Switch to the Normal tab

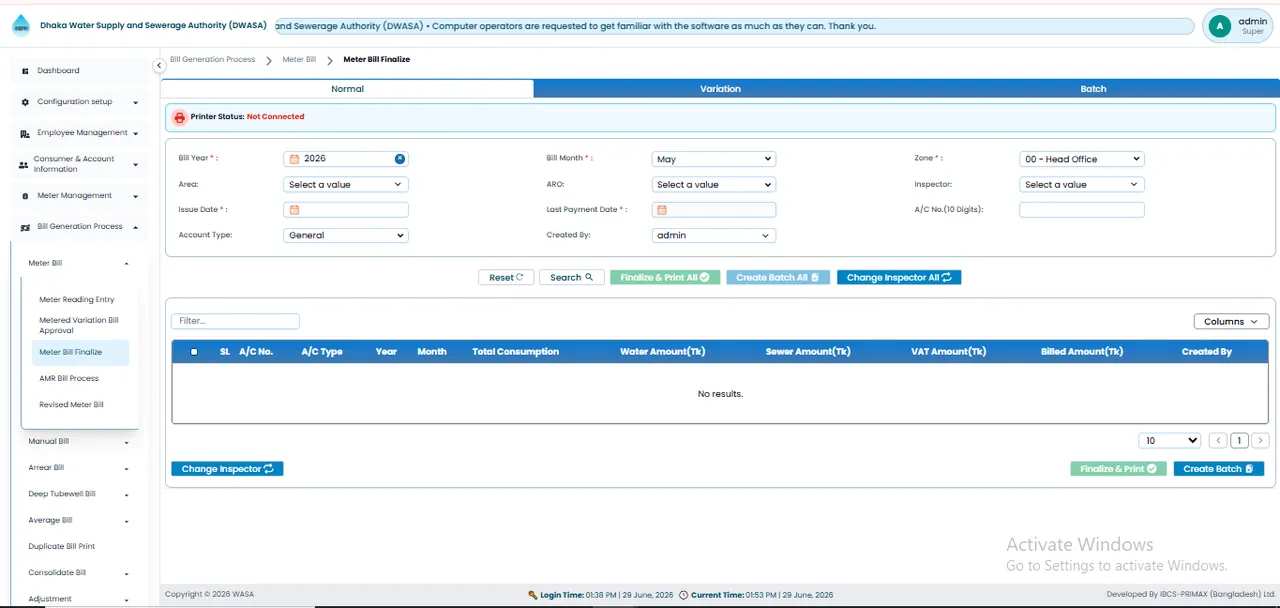(347, 89)
